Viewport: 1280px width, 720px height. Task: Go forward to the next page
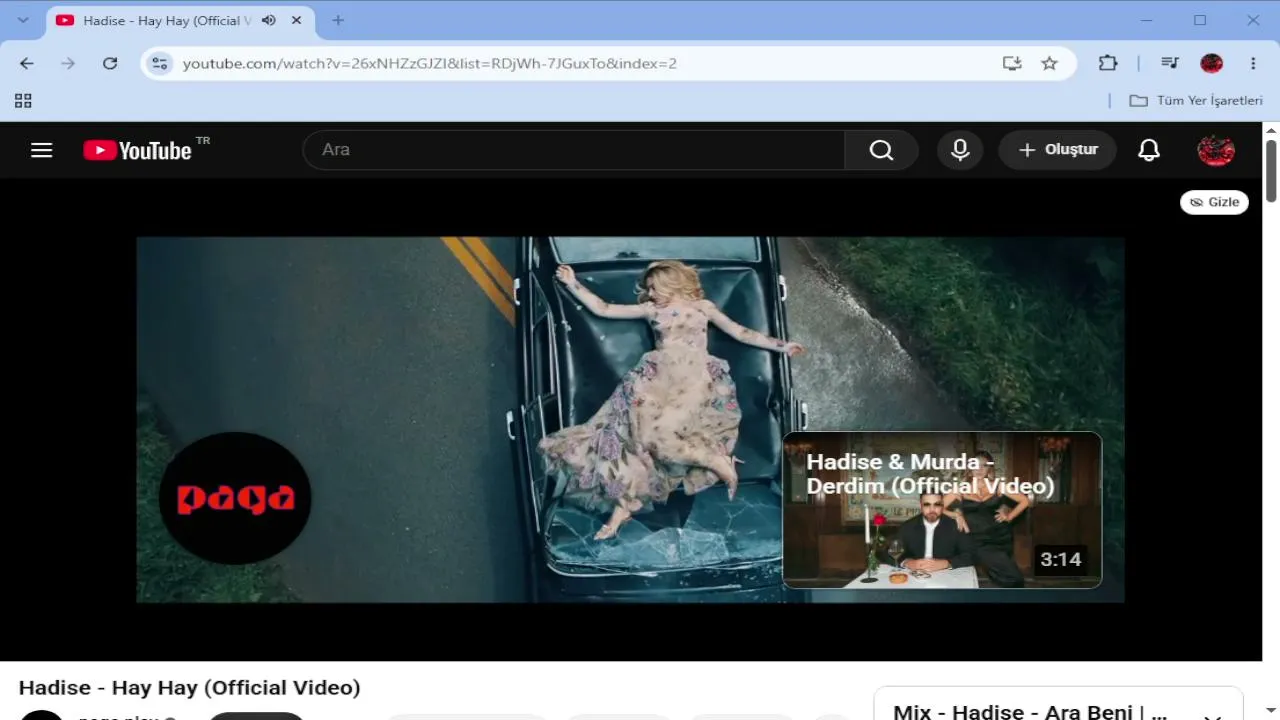click(x=68, y=63)
